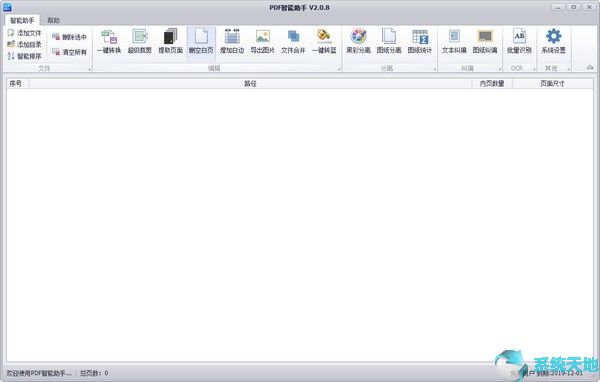
Task: Expand the 纠偏 group dialog launcher
Action: [x=500, y=69]
